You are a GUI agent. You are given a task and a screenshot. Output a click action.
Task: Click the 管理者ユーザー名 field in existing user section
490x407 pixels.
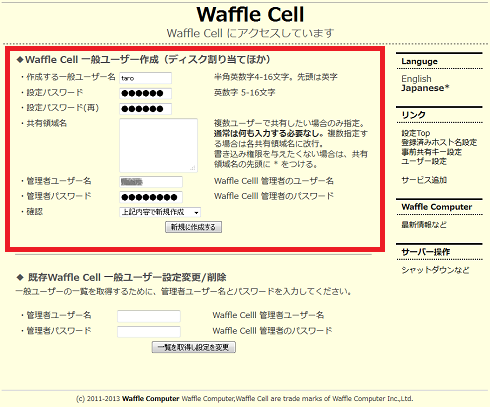(149, 316)
